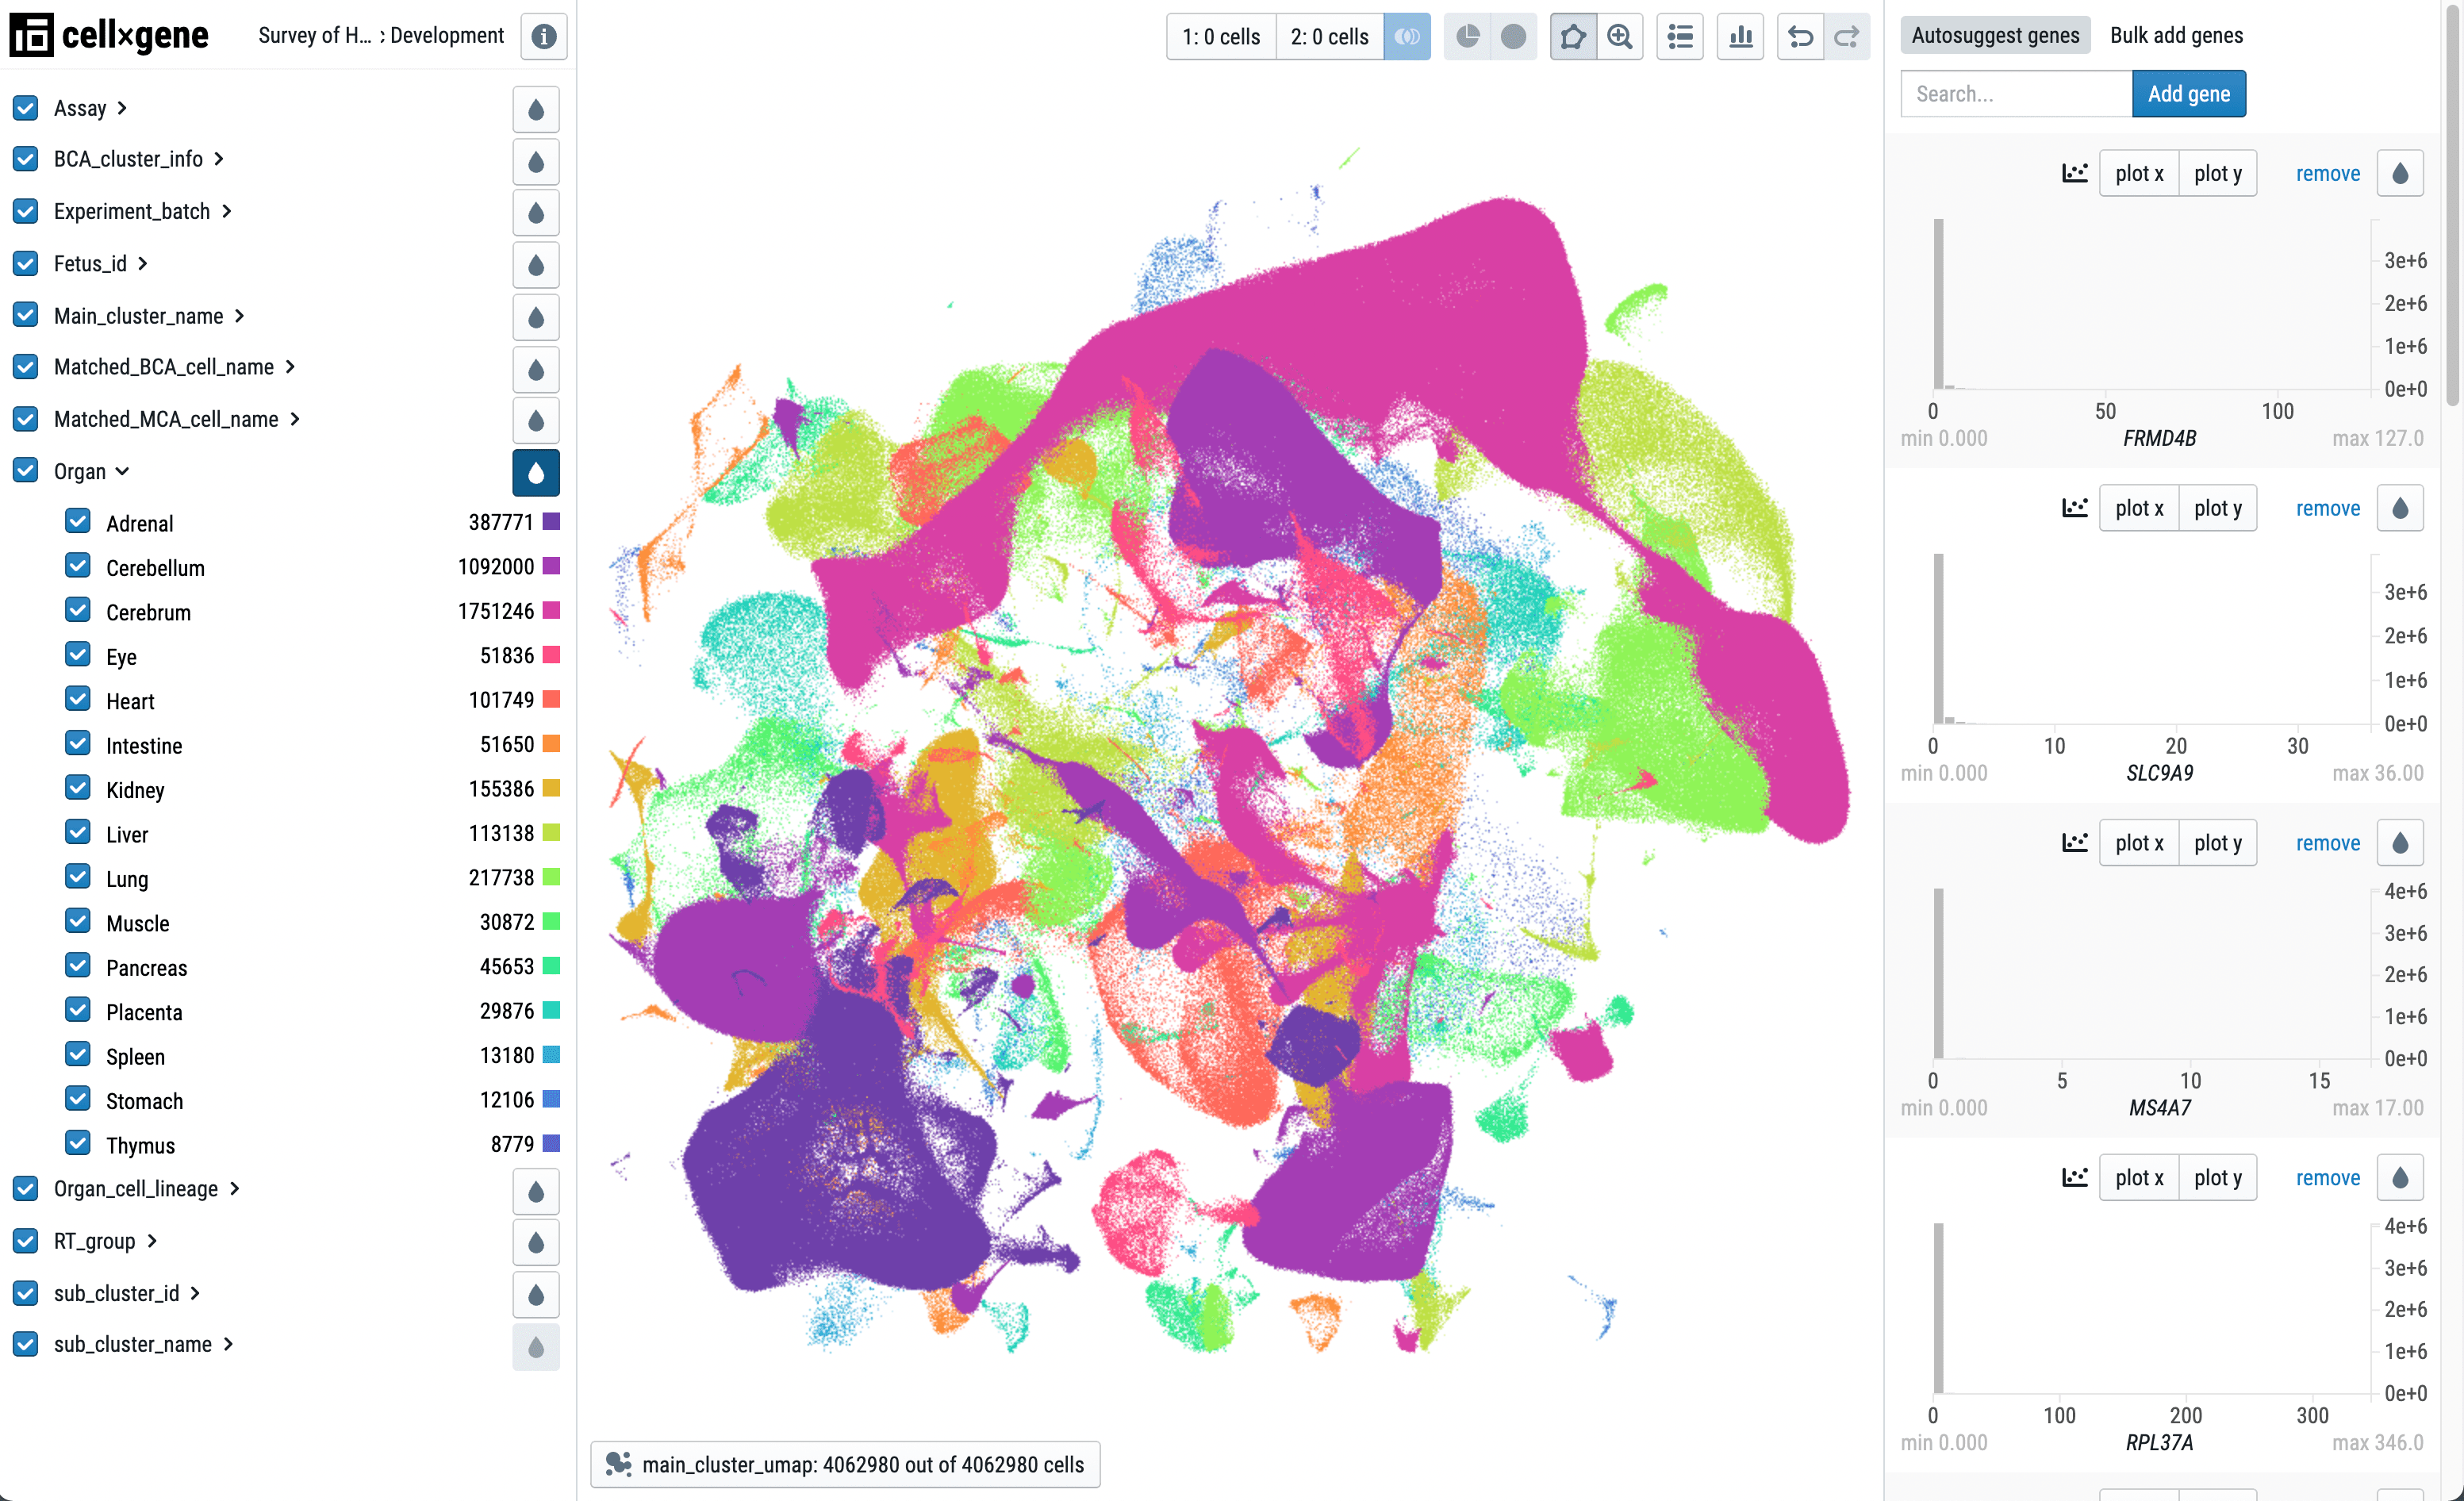Expand the sub_cluster_name category

point(227,1344)
